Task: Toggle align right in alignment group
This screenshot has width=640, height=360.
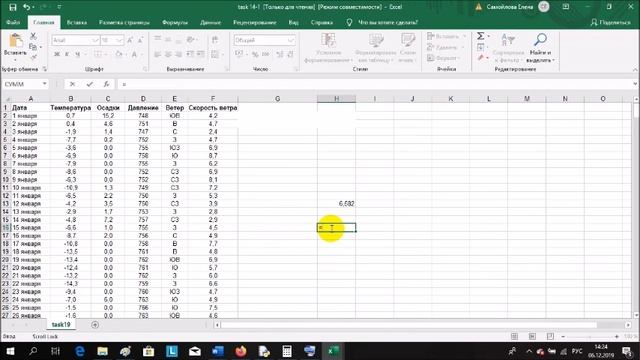Action: (178, 54)
